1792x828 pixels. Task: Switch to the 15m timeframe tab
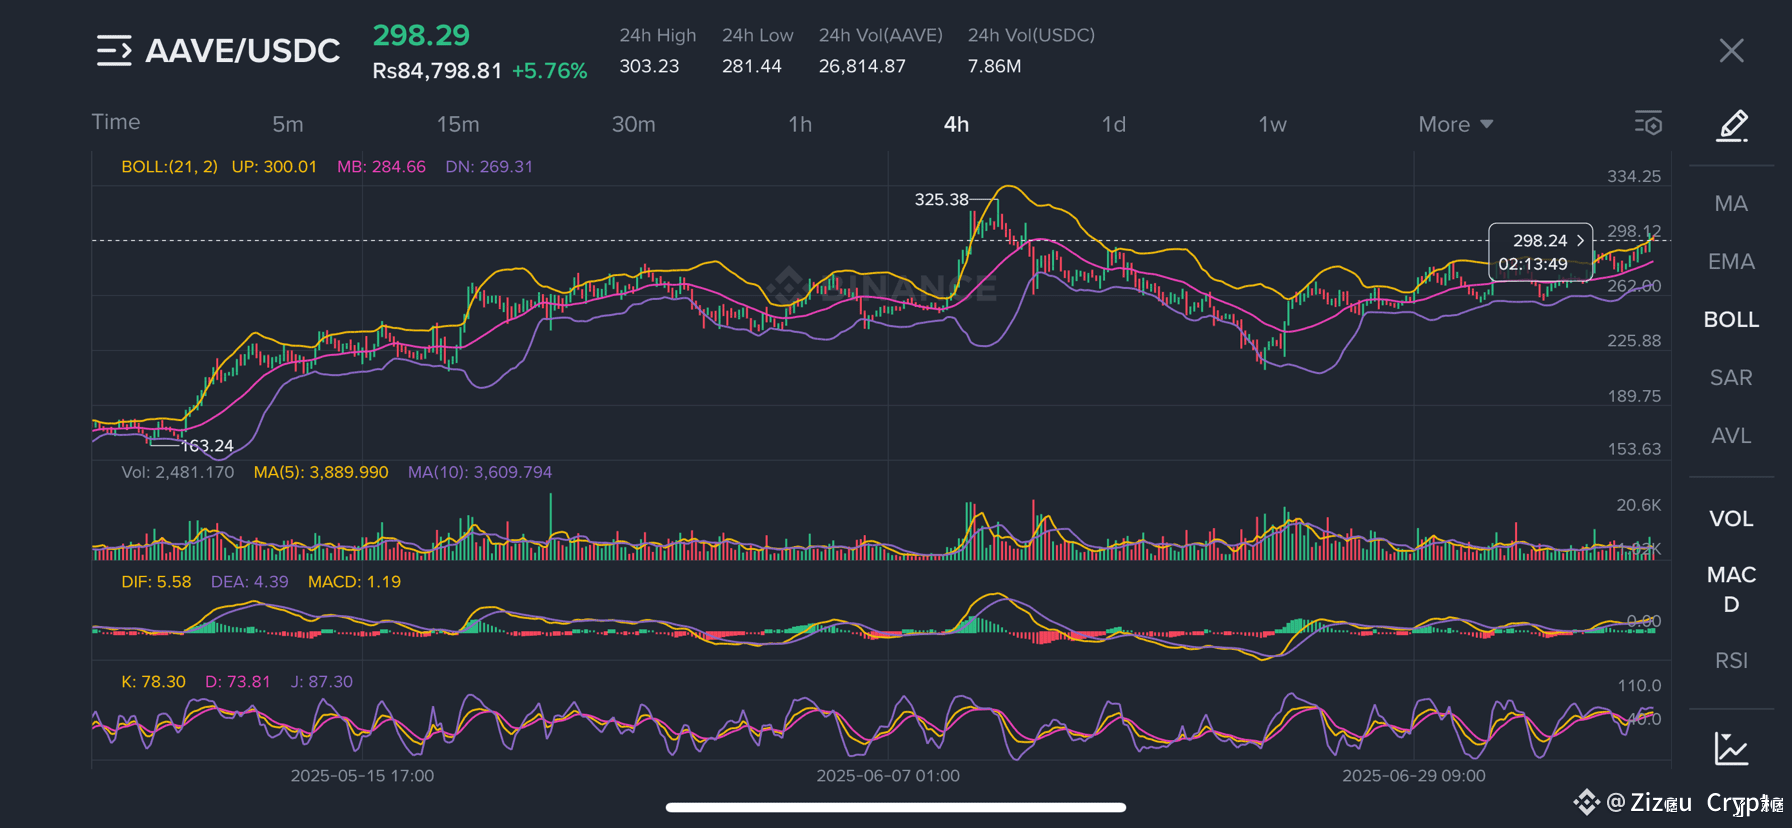(x=458, y=124)
